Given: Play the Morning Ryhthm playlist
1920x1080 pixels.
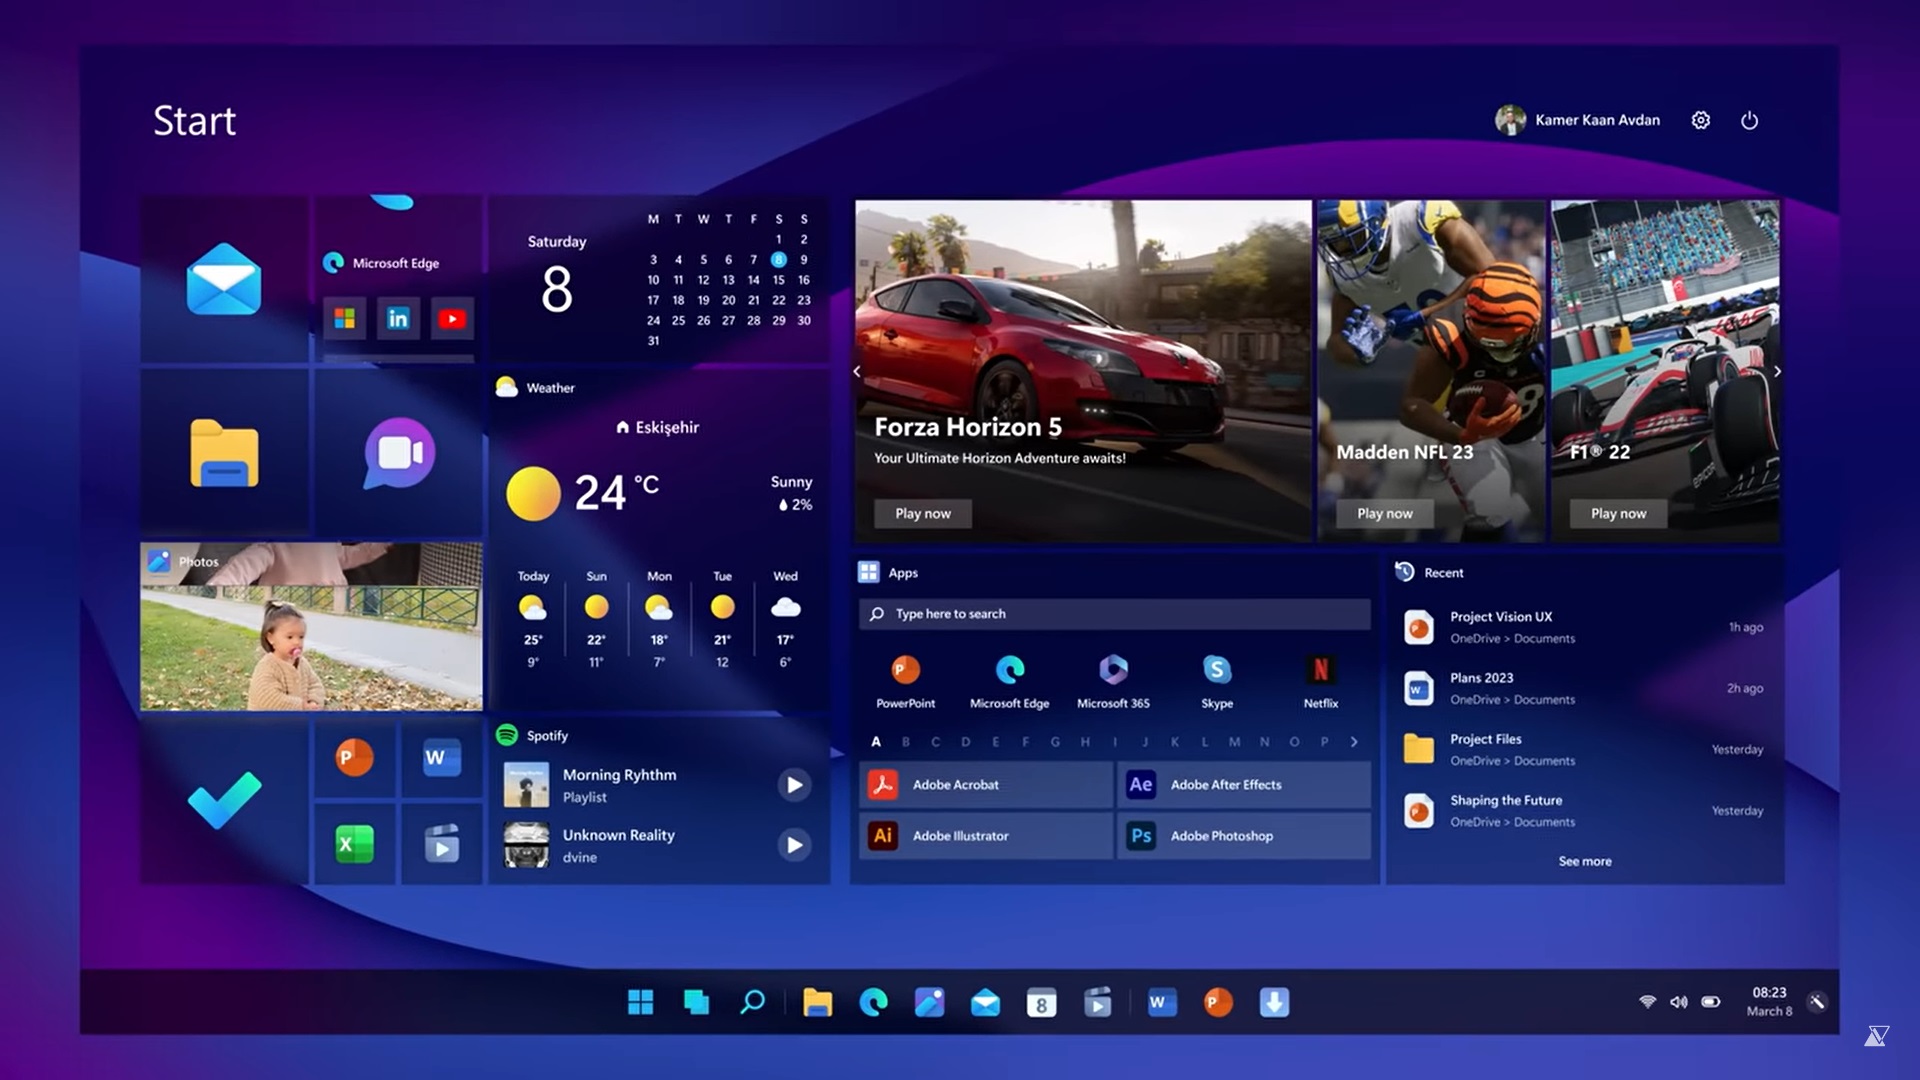Looking at the screenshot, I should 793,785.
